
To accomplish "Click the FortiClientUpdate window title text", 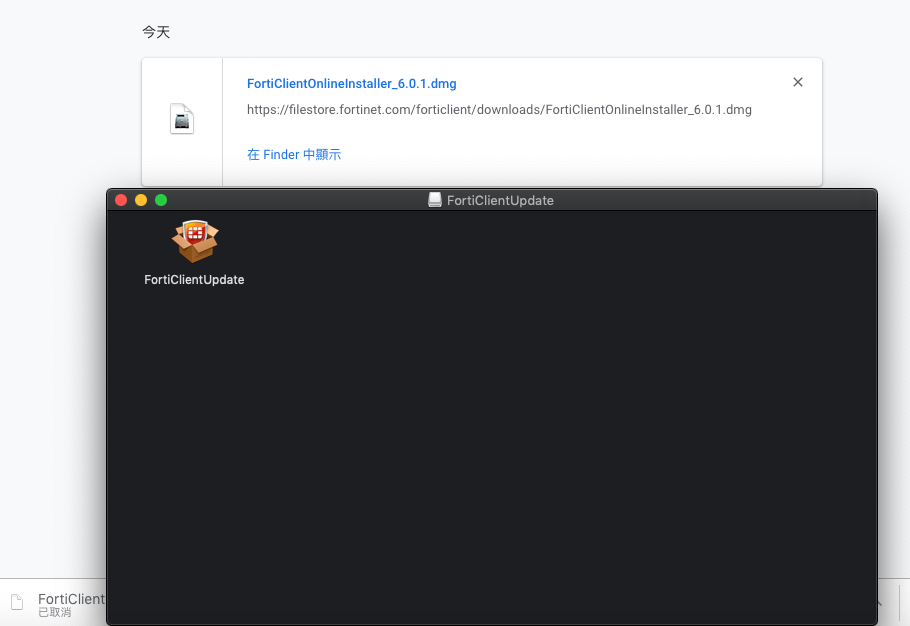I will tap(500, 201).
